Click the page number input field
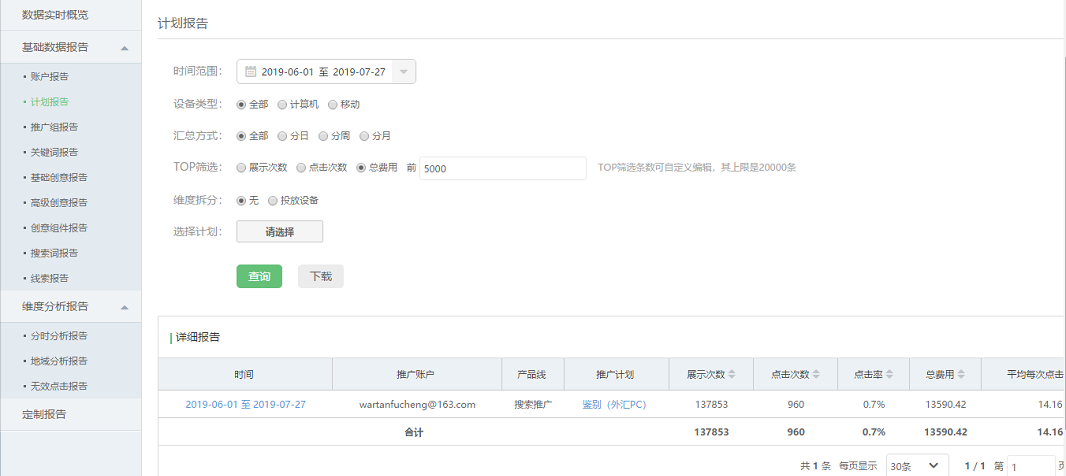Viewport: 1066px width, 476px height. pos(1031,466)
